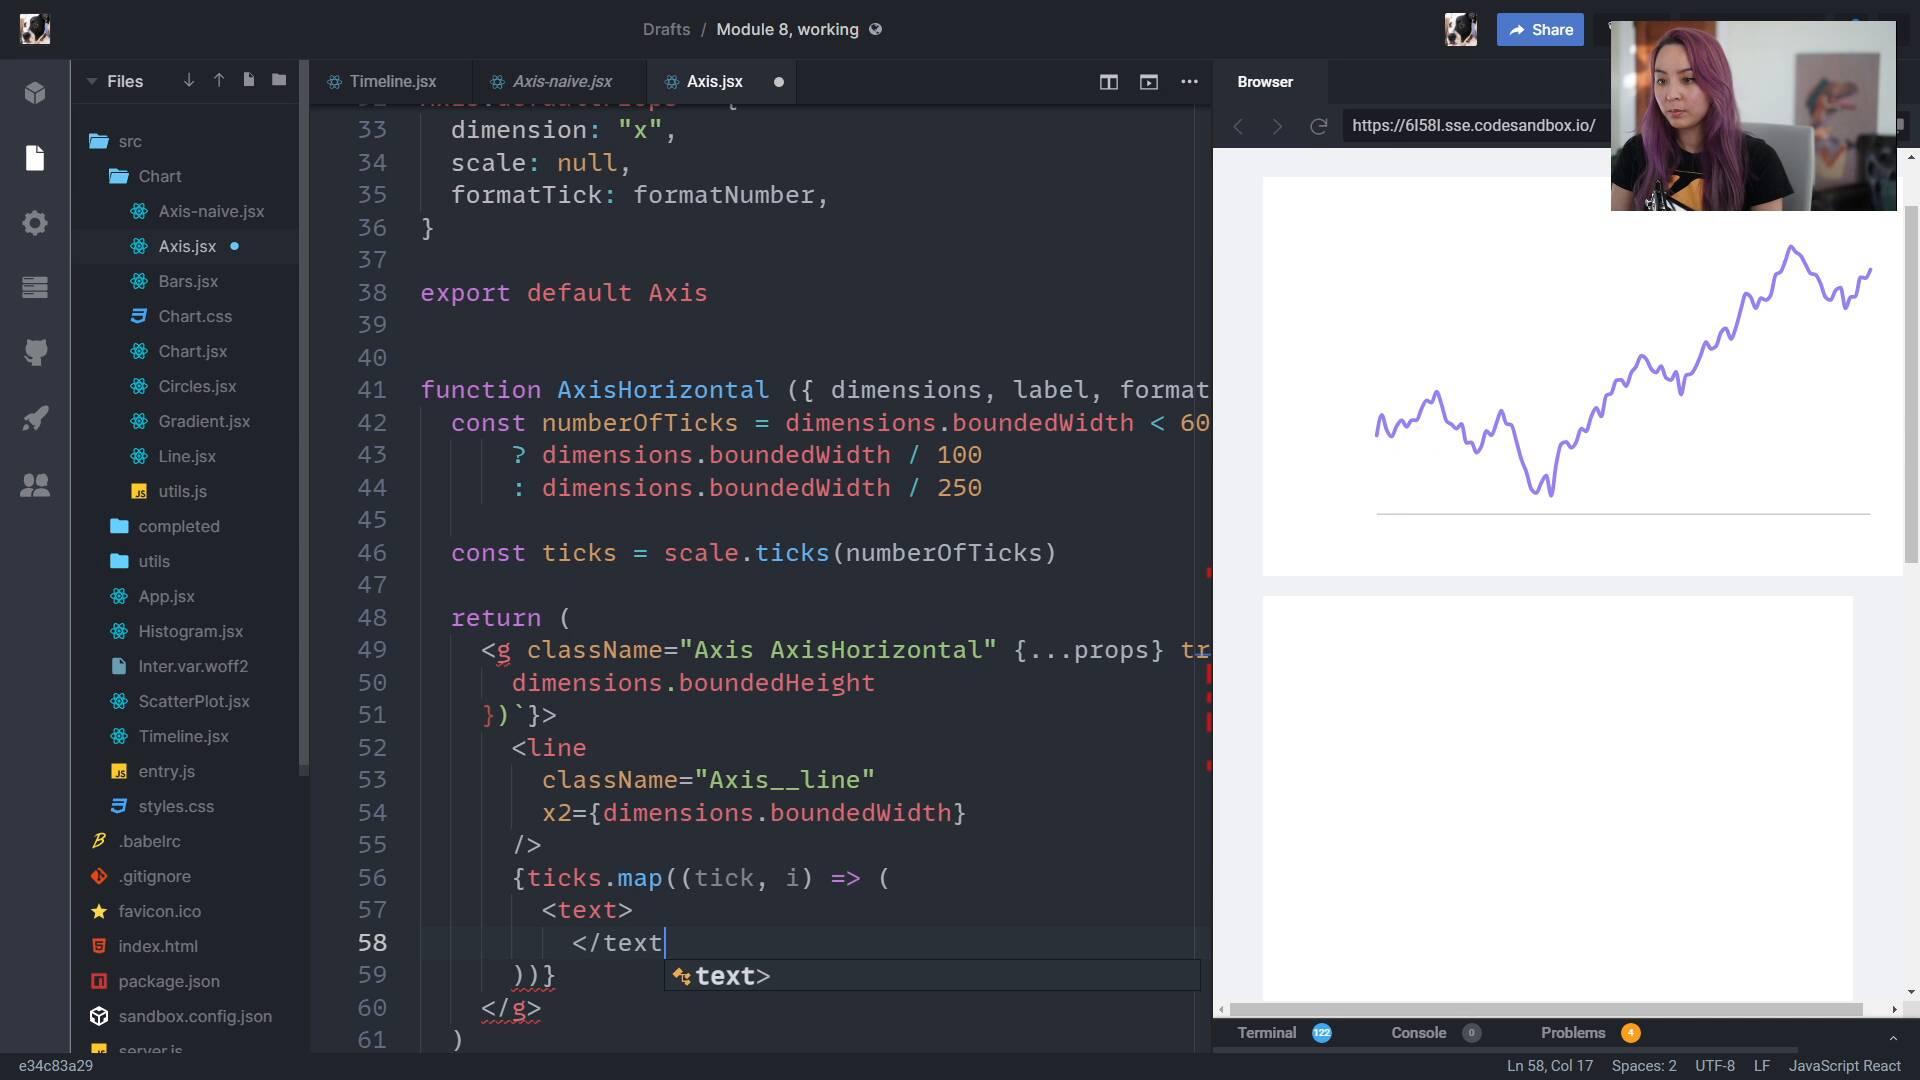Image resolution: width=1920 pixels, height=1080 pixels.
Task: Collapse the src folder in file explorer
Action: (x=128, y=140)
